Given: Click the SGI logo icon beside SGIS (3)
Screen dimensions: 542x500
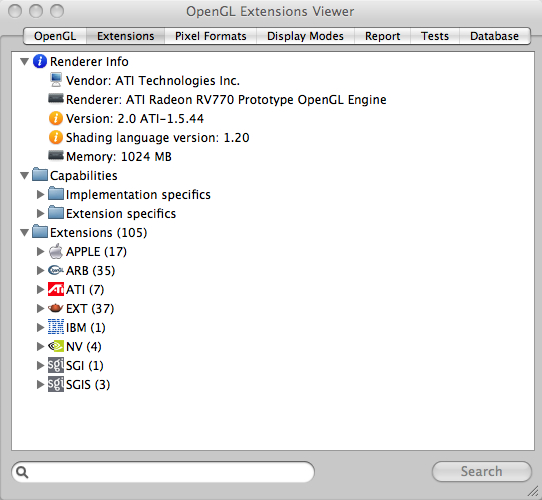Looking at the screenshot, I should (56, 384).
